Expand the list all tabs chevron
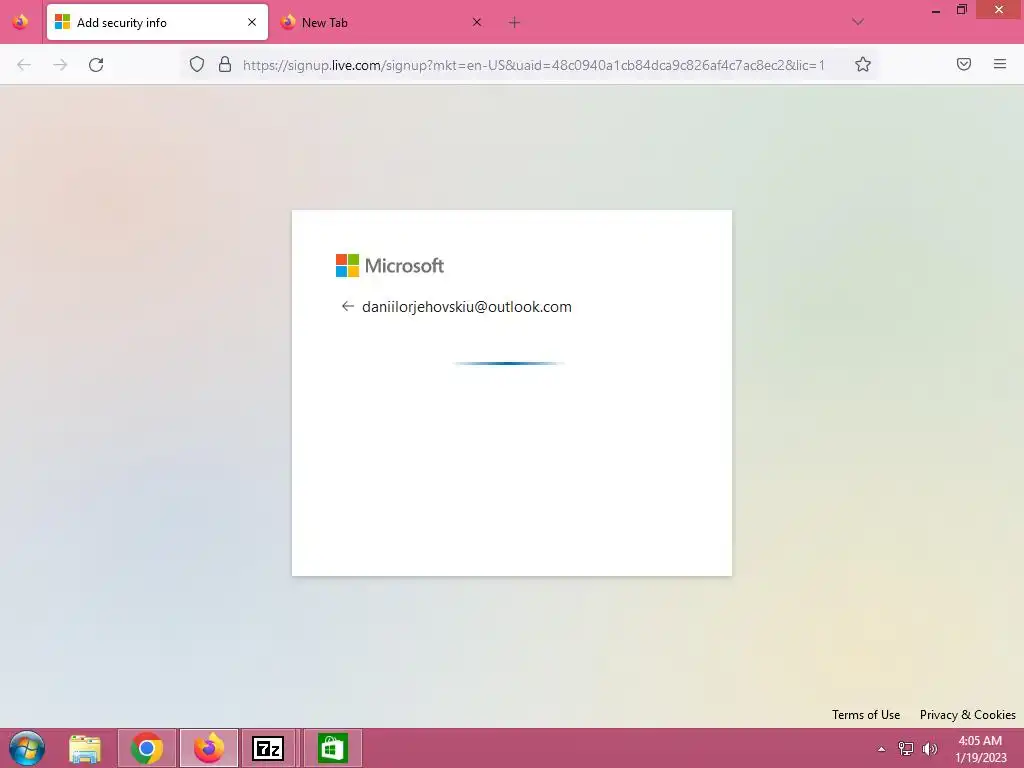Viewport: 1024px width, 768px height. [858, 22]
